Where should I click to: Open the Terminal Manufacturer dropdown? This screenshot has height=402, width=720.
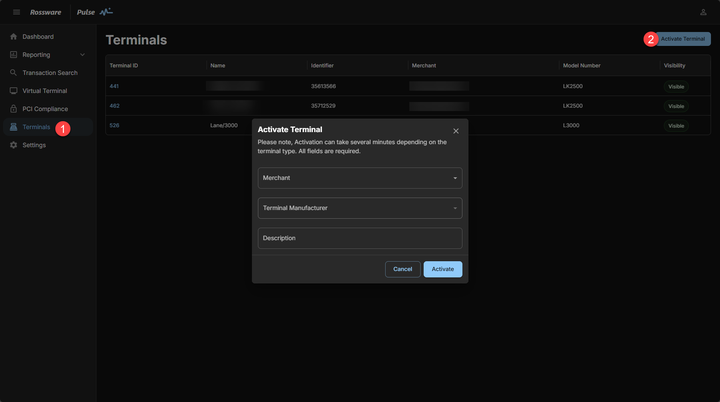[360, 208]
